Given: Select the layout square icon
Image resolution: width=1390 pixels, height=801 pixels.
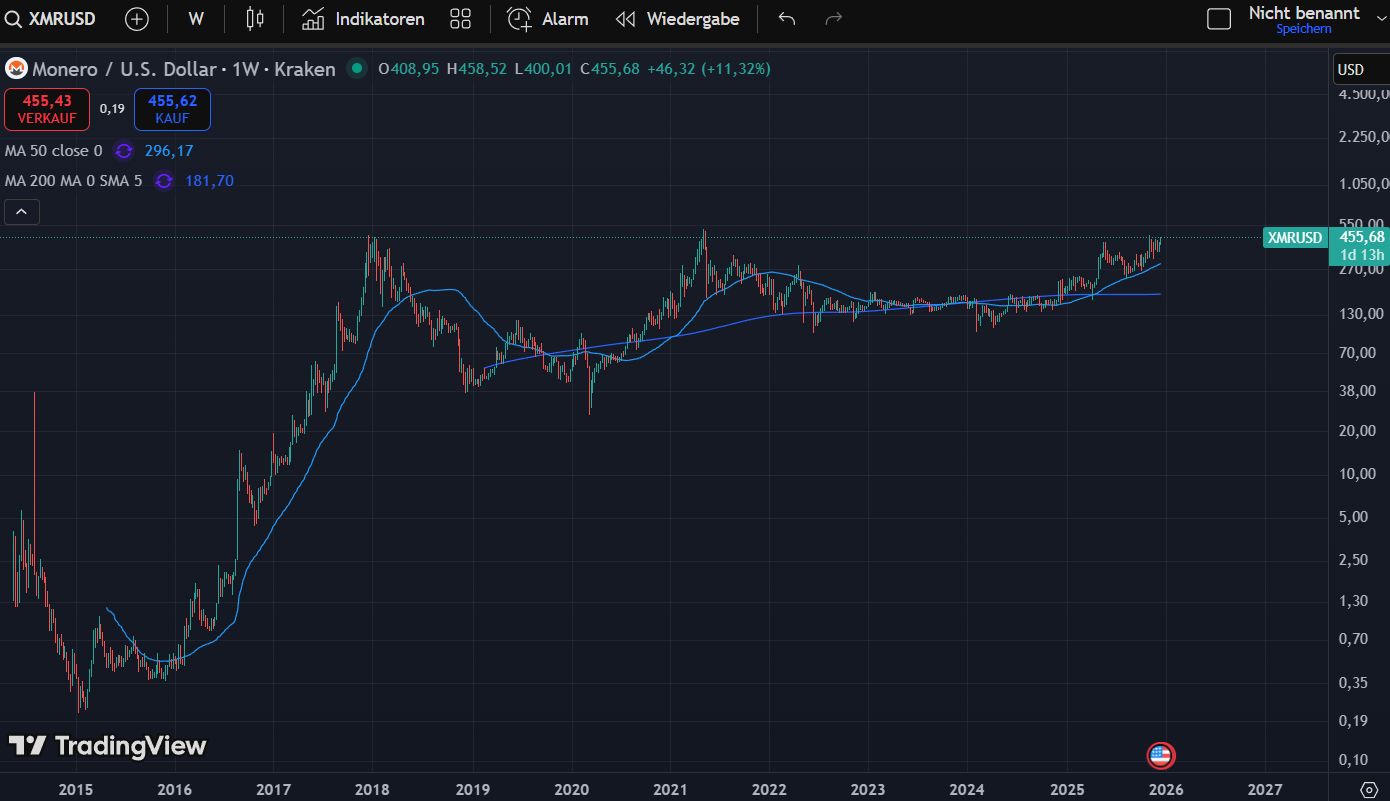Looking at the screenshot, I should (x=1218, y=19).
